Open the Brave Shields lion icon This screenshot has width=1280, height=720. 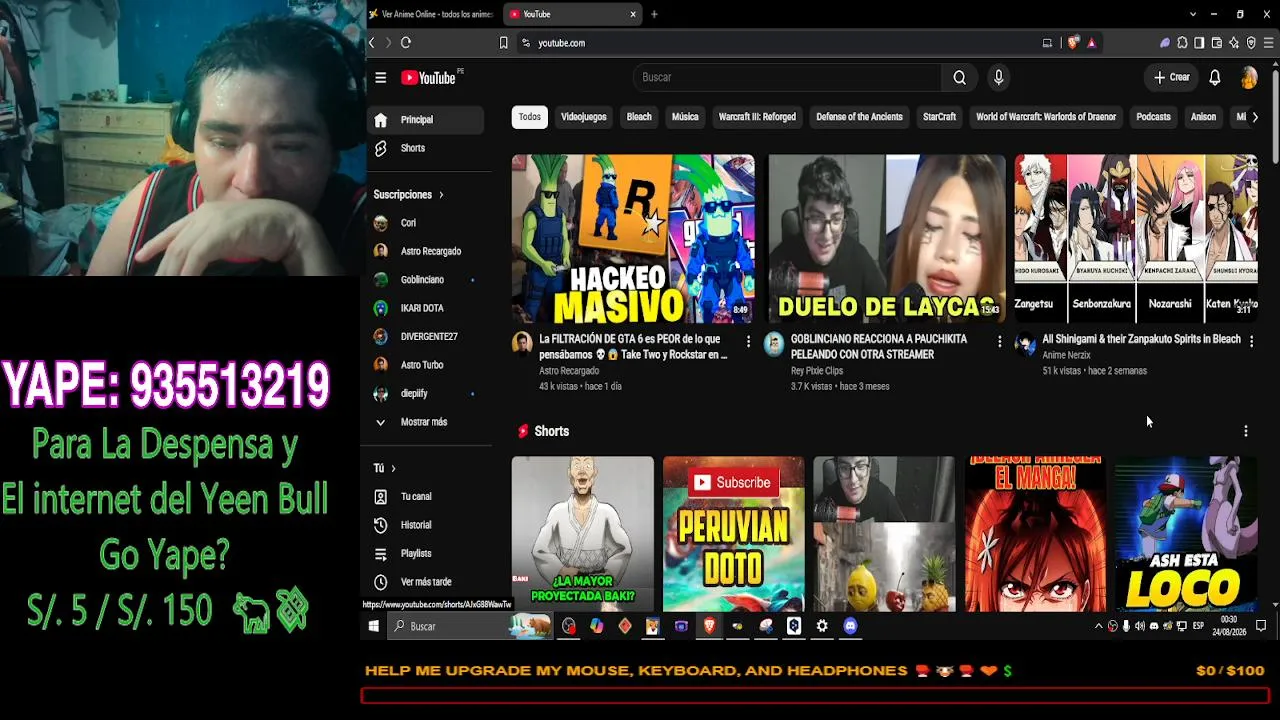coord(1073,43)
